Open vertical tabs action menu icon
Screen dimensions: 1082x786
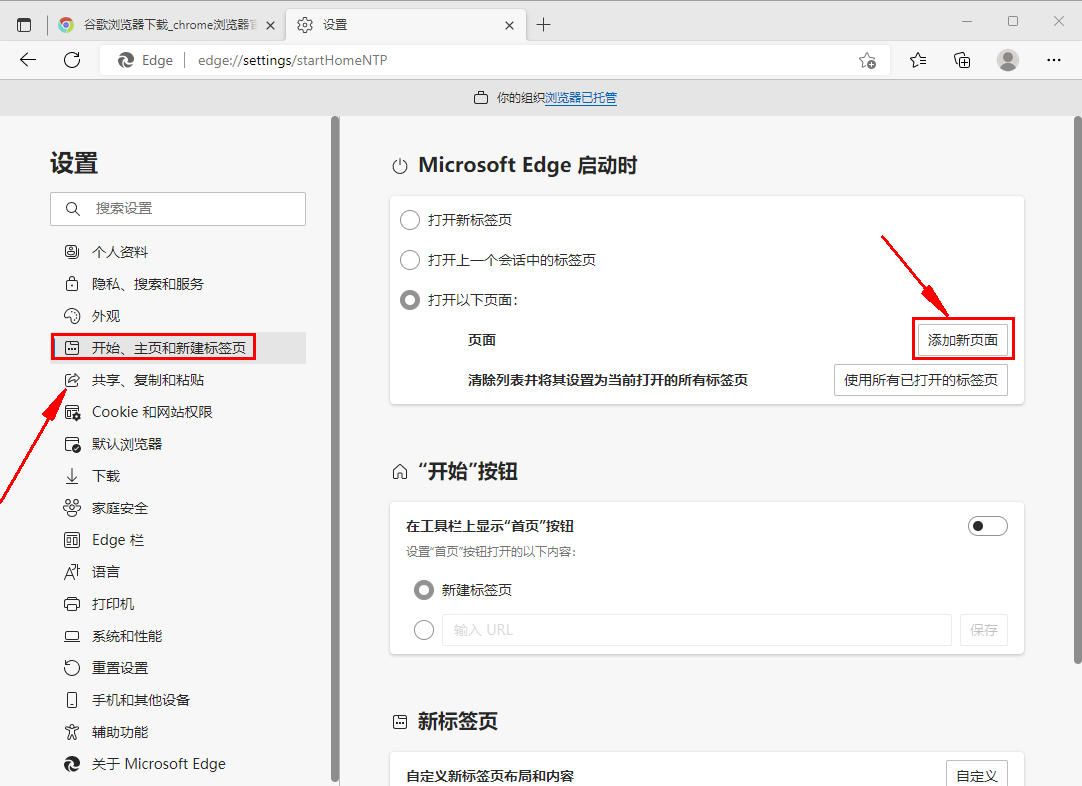click(x=24, y=25)
